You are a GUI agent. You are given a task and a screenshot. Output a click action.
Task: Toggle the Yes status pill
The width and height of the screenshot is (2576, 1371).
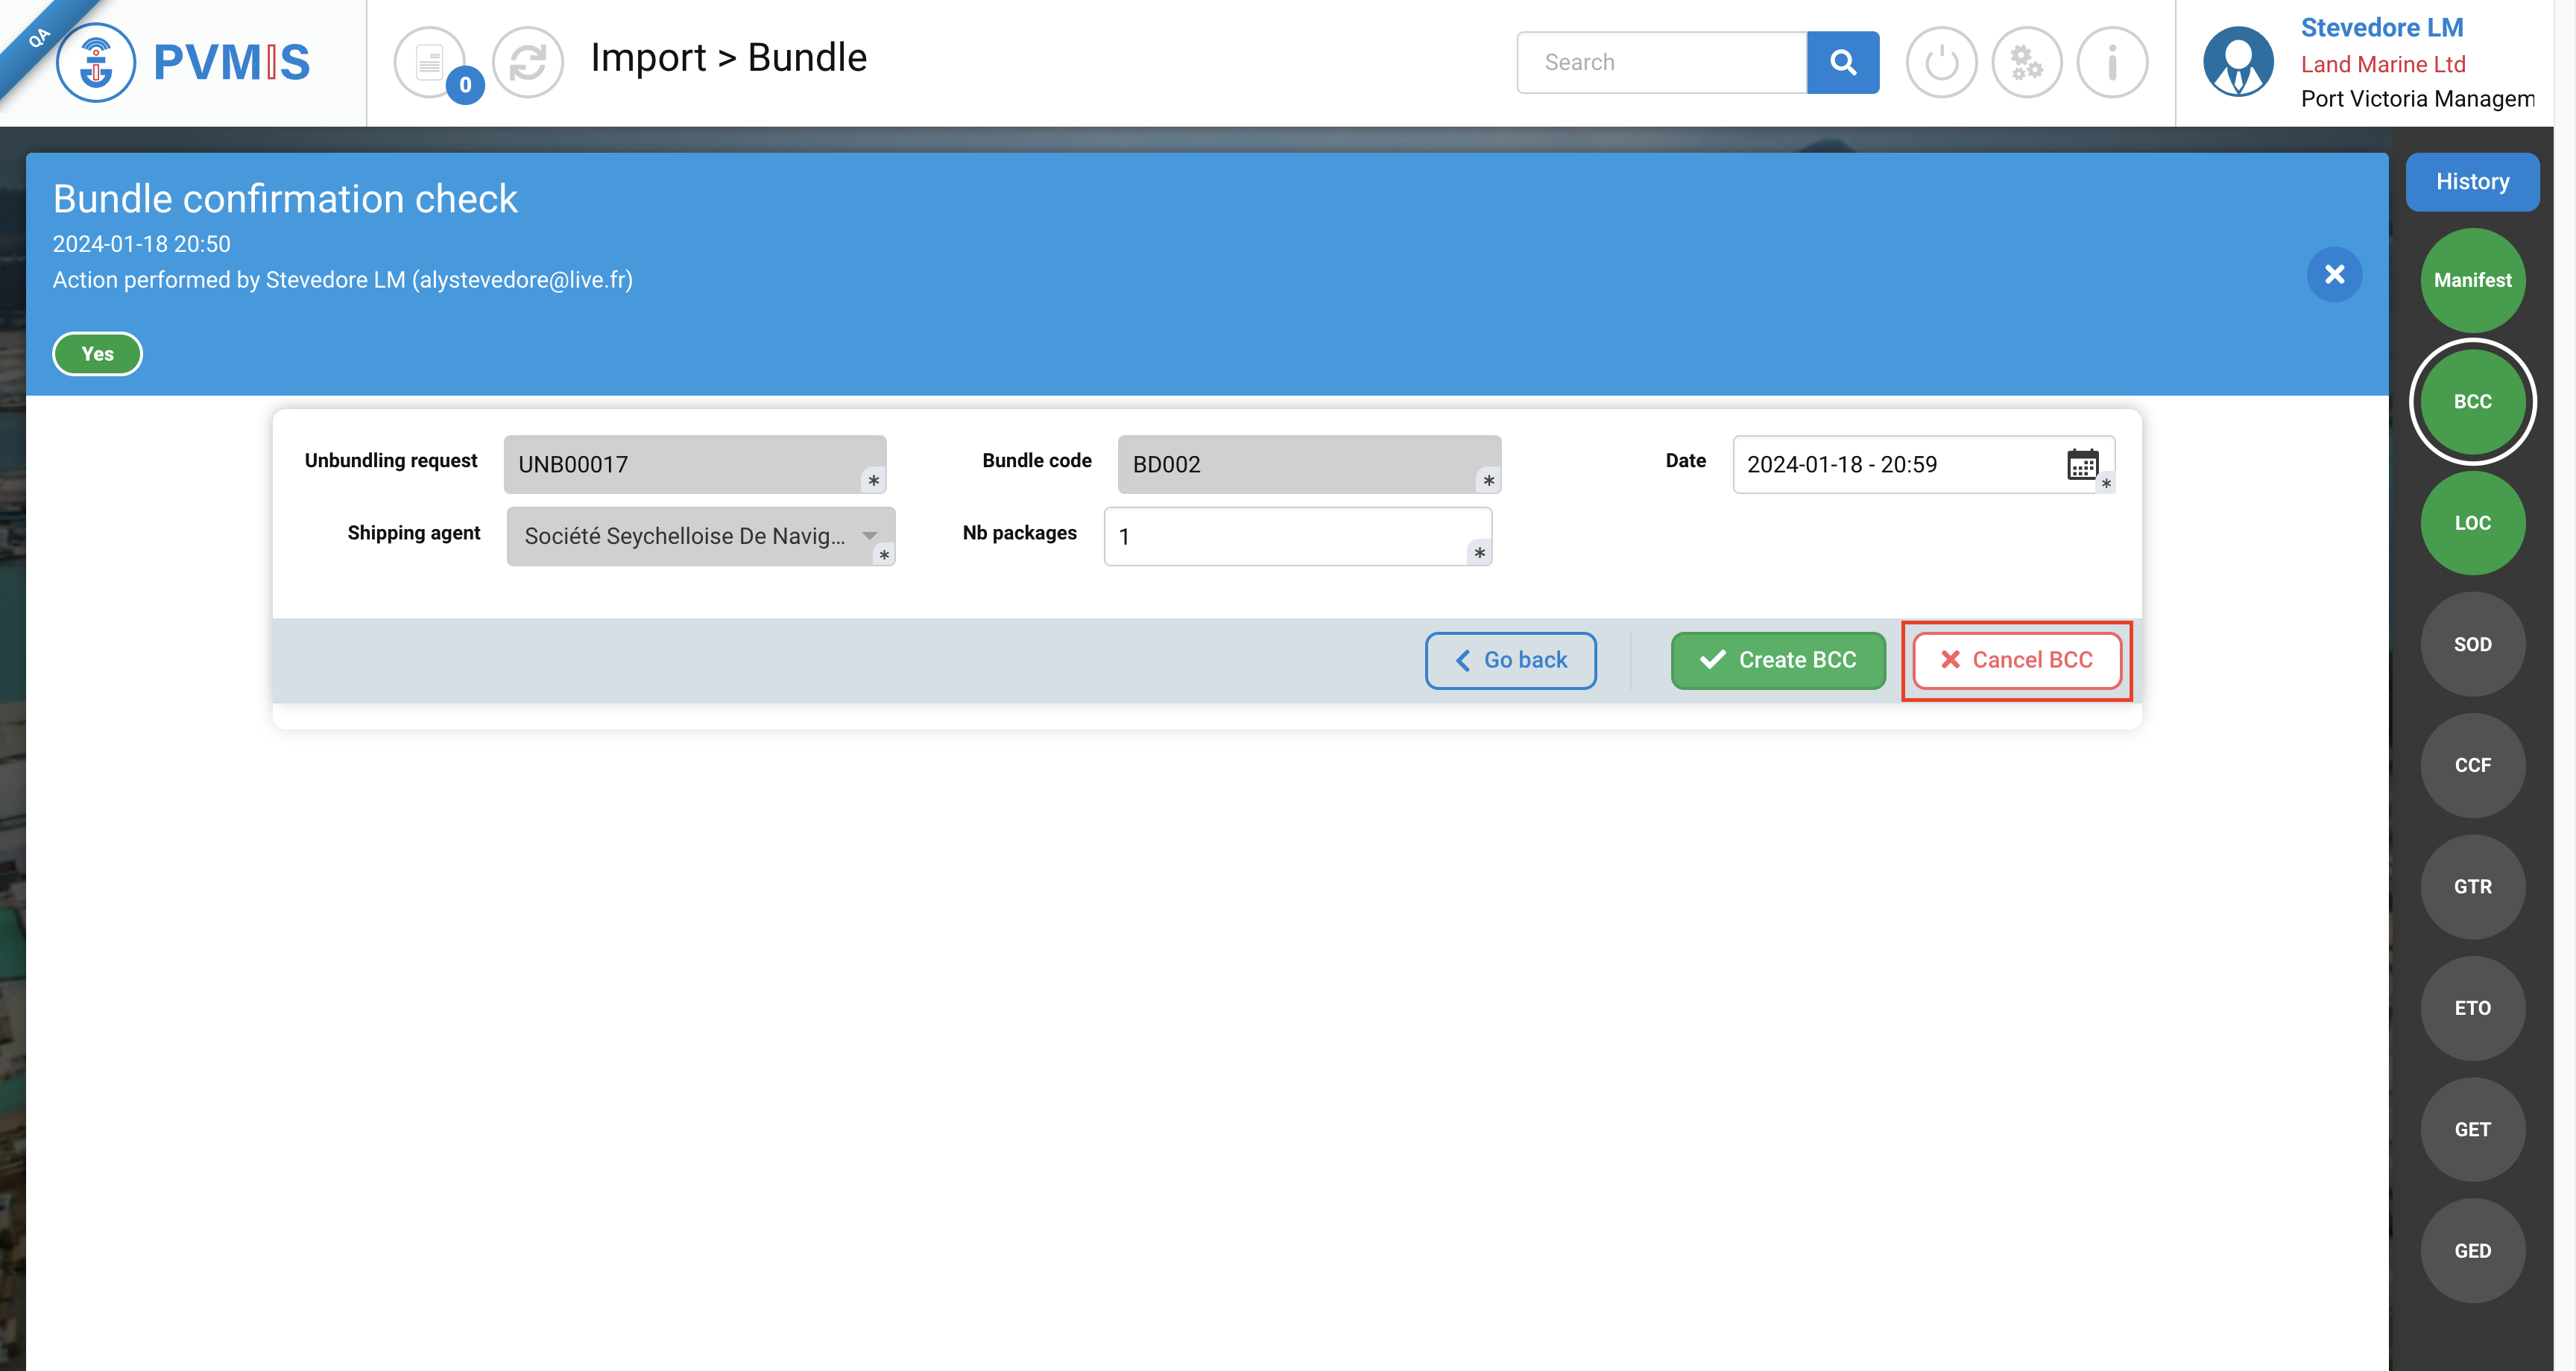coord(97,354)
